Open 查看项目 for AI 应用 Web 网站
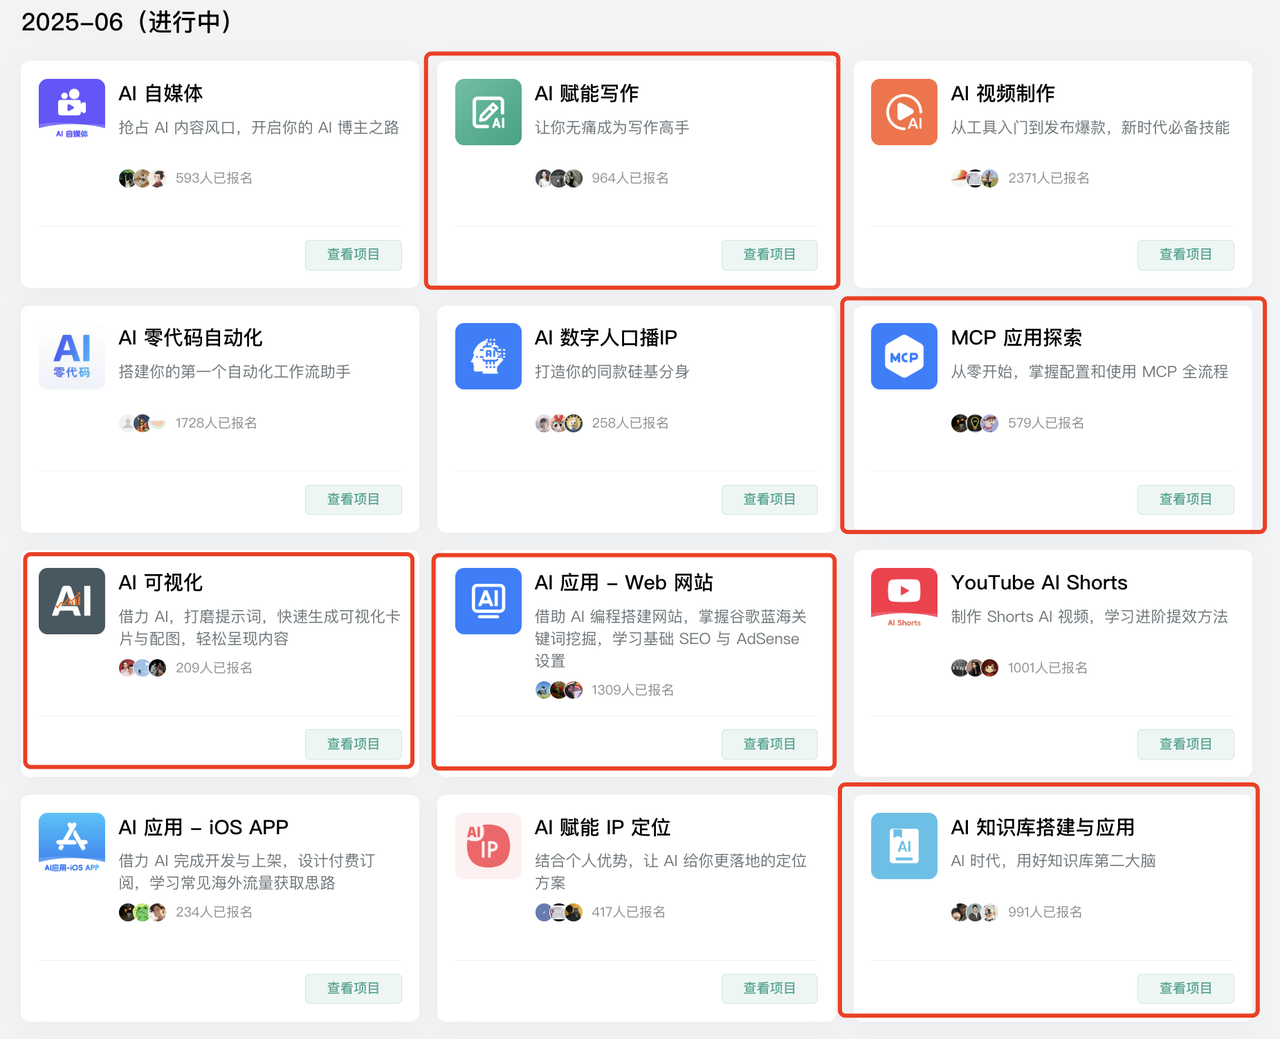Image resolution: width=1280 pixels, height=1039 pixels. [770, 744]
